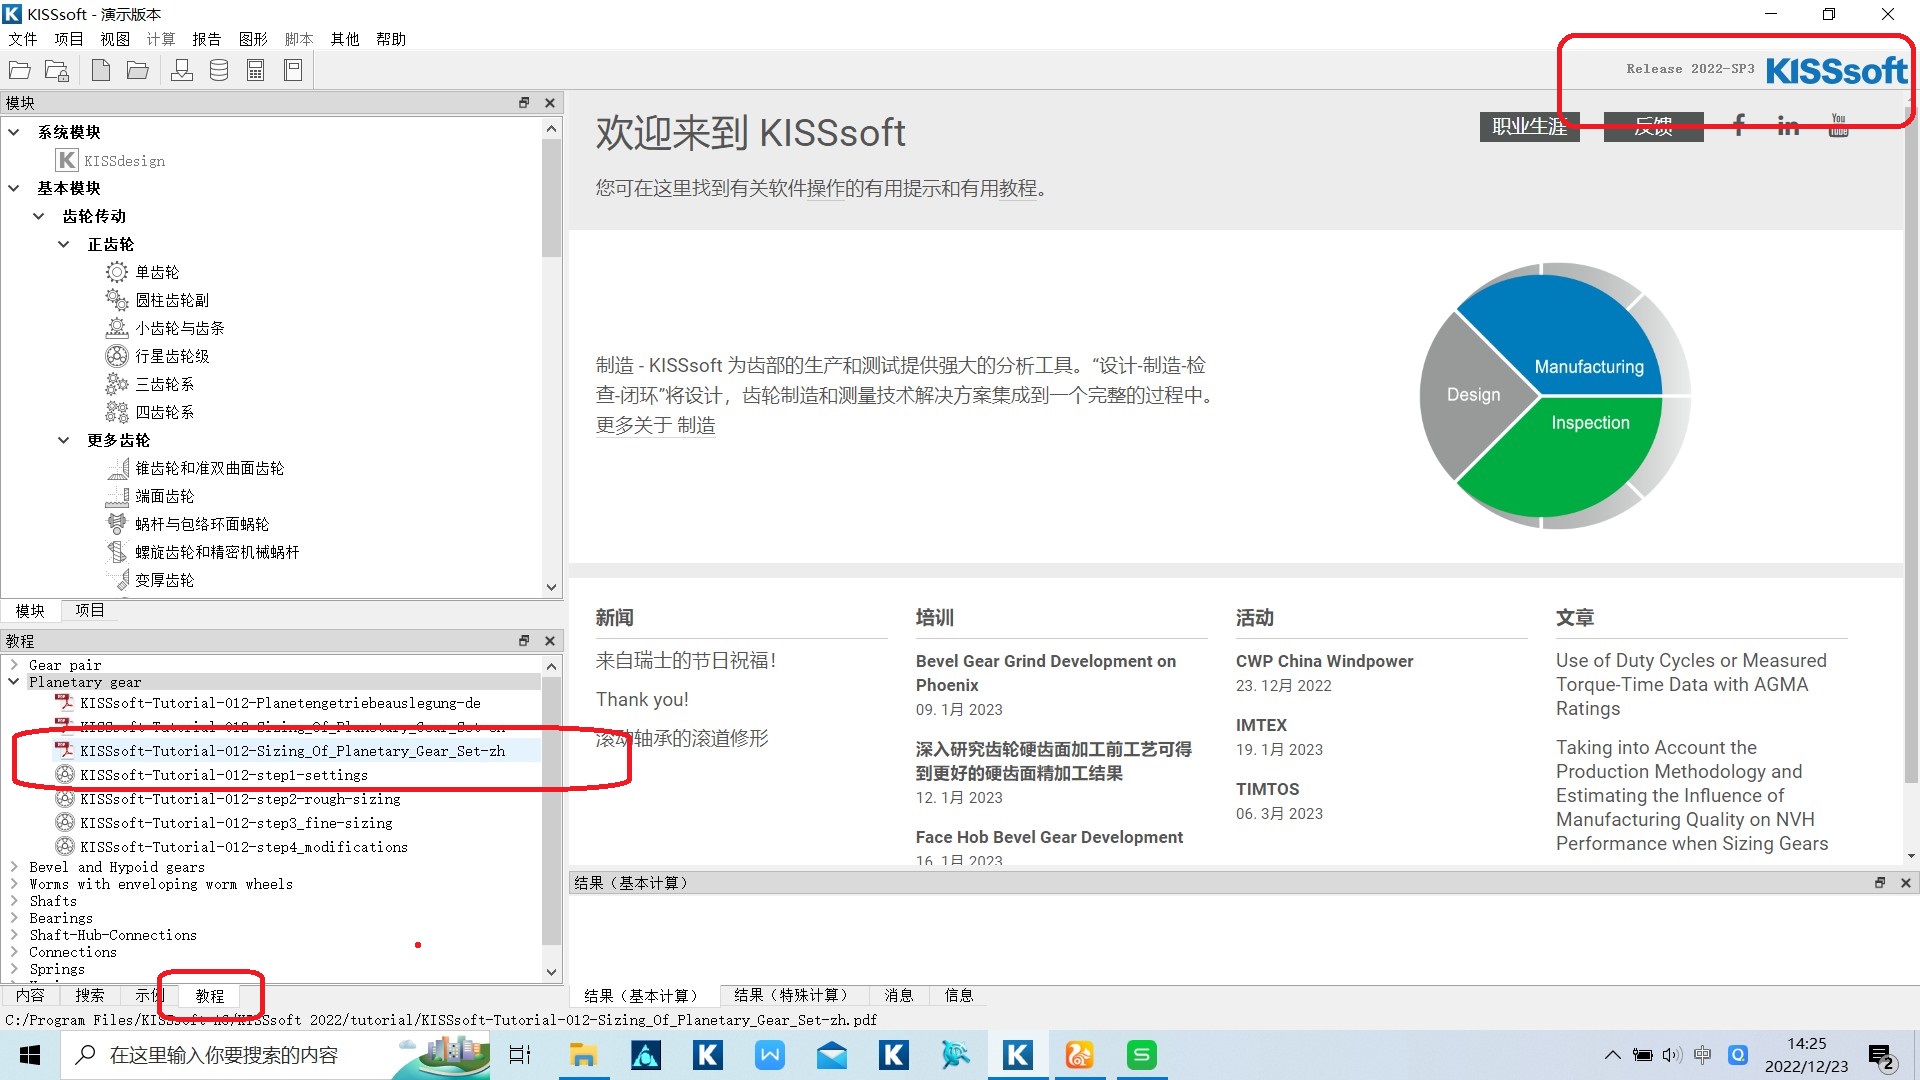Collapse the 系统模块 tree node
The image size is (1920, 1080).
[x=14, y=132]
